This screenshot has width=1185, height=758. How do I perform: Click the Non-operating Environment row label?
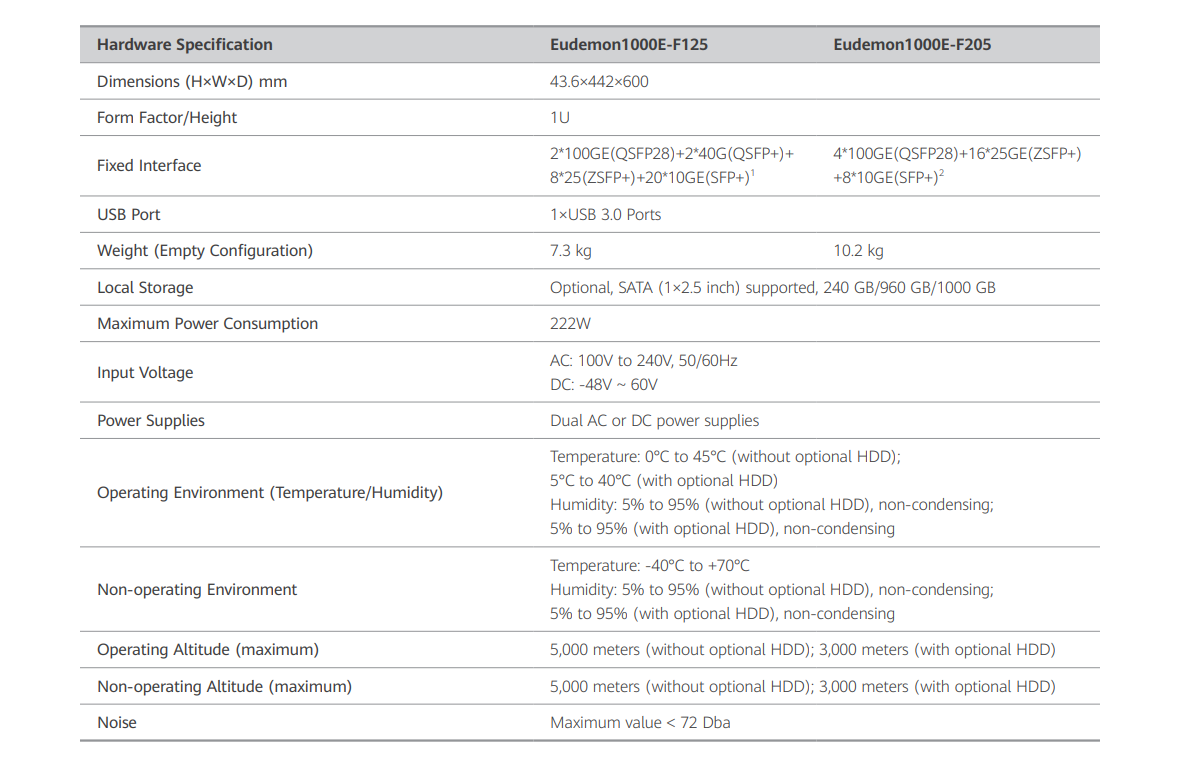click(197, 590)
